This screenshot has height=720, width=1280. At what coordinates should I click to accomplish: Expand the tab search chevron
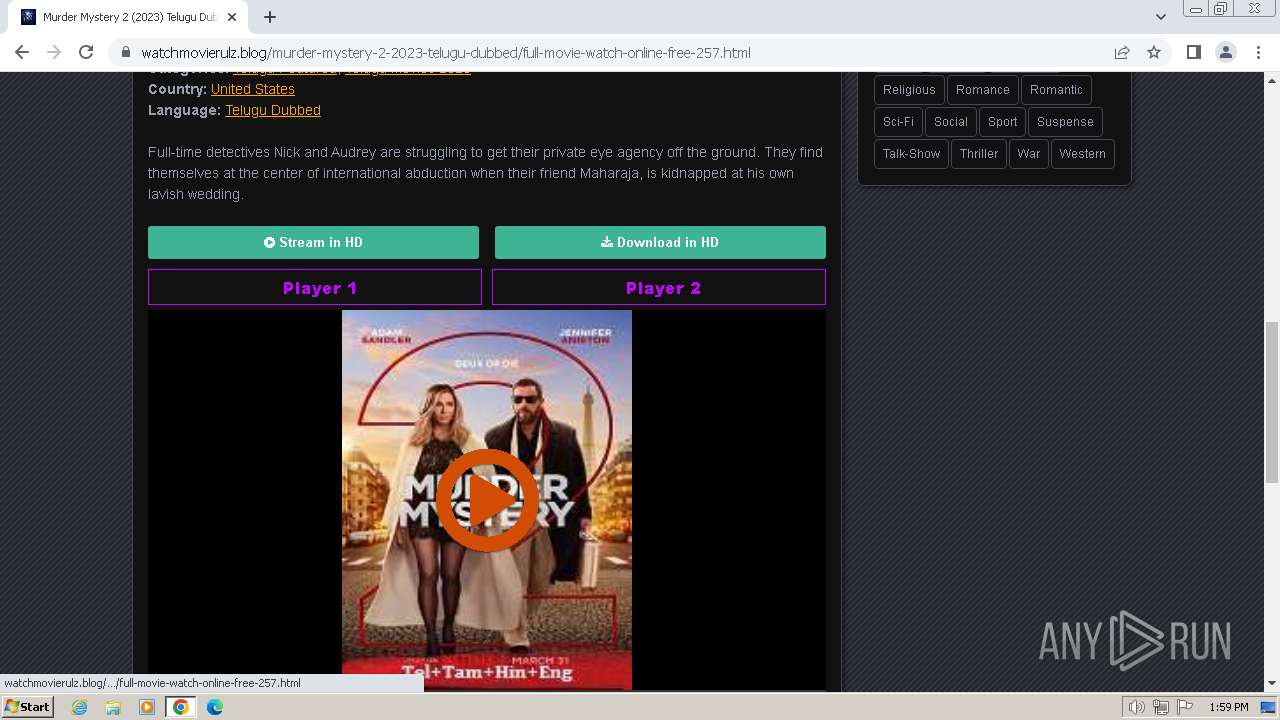(1160, 17)
